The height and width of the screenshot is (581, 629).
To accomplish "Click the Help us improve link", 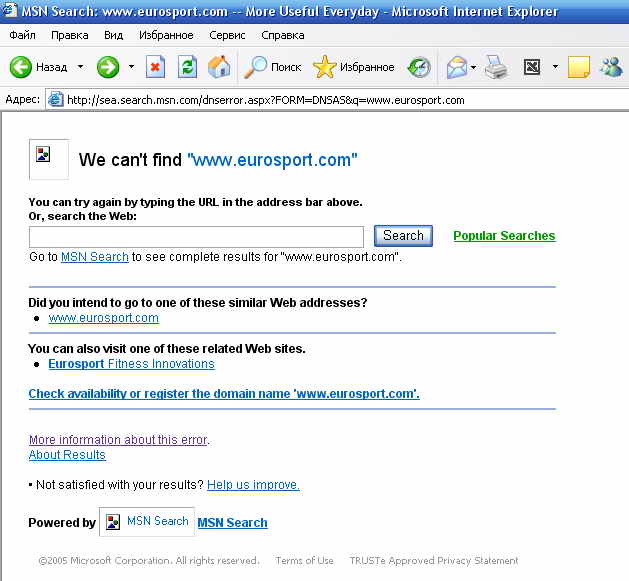I will pyautogui.click(x=253, y=485).
